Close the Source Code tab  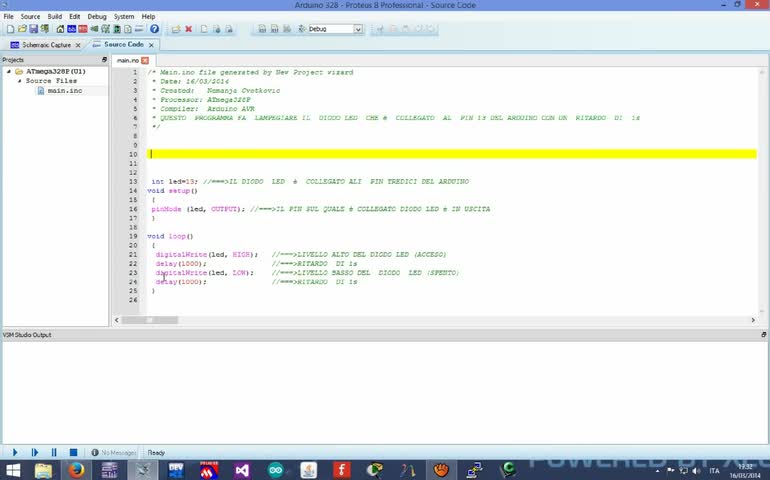[151, 45]
